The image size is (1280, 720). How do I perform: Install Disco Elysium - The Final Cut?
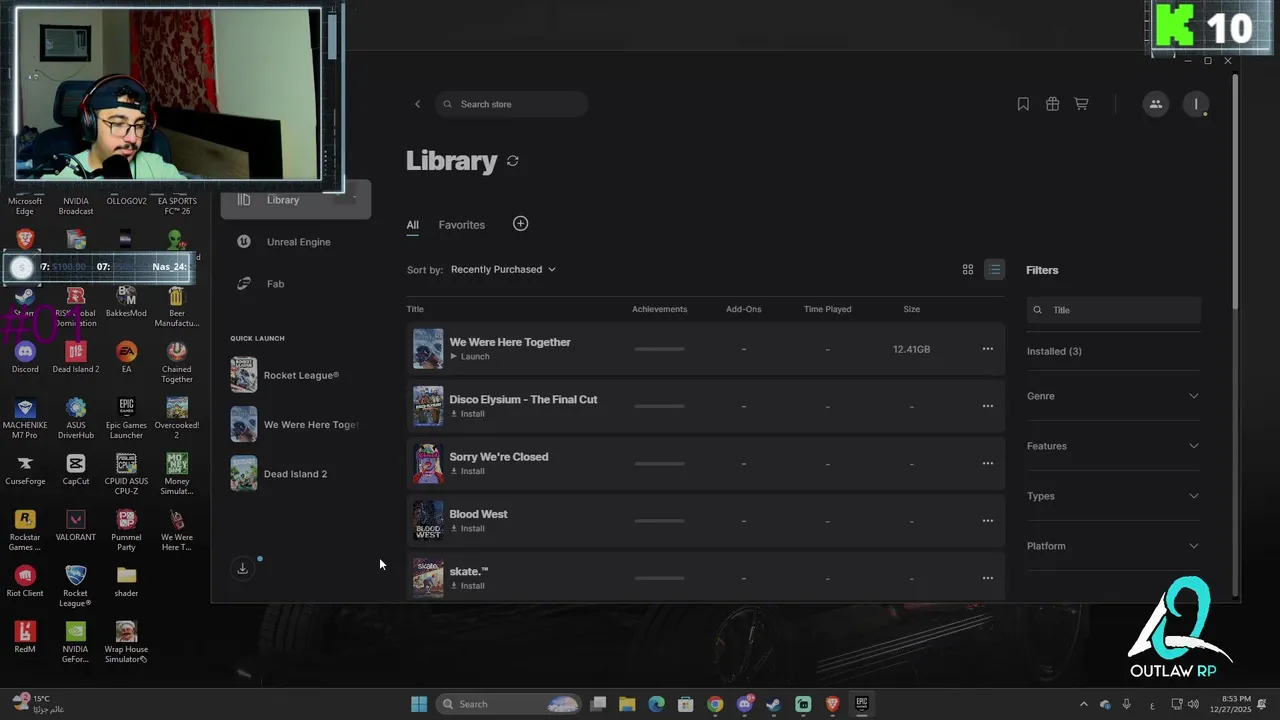(467, 414)
